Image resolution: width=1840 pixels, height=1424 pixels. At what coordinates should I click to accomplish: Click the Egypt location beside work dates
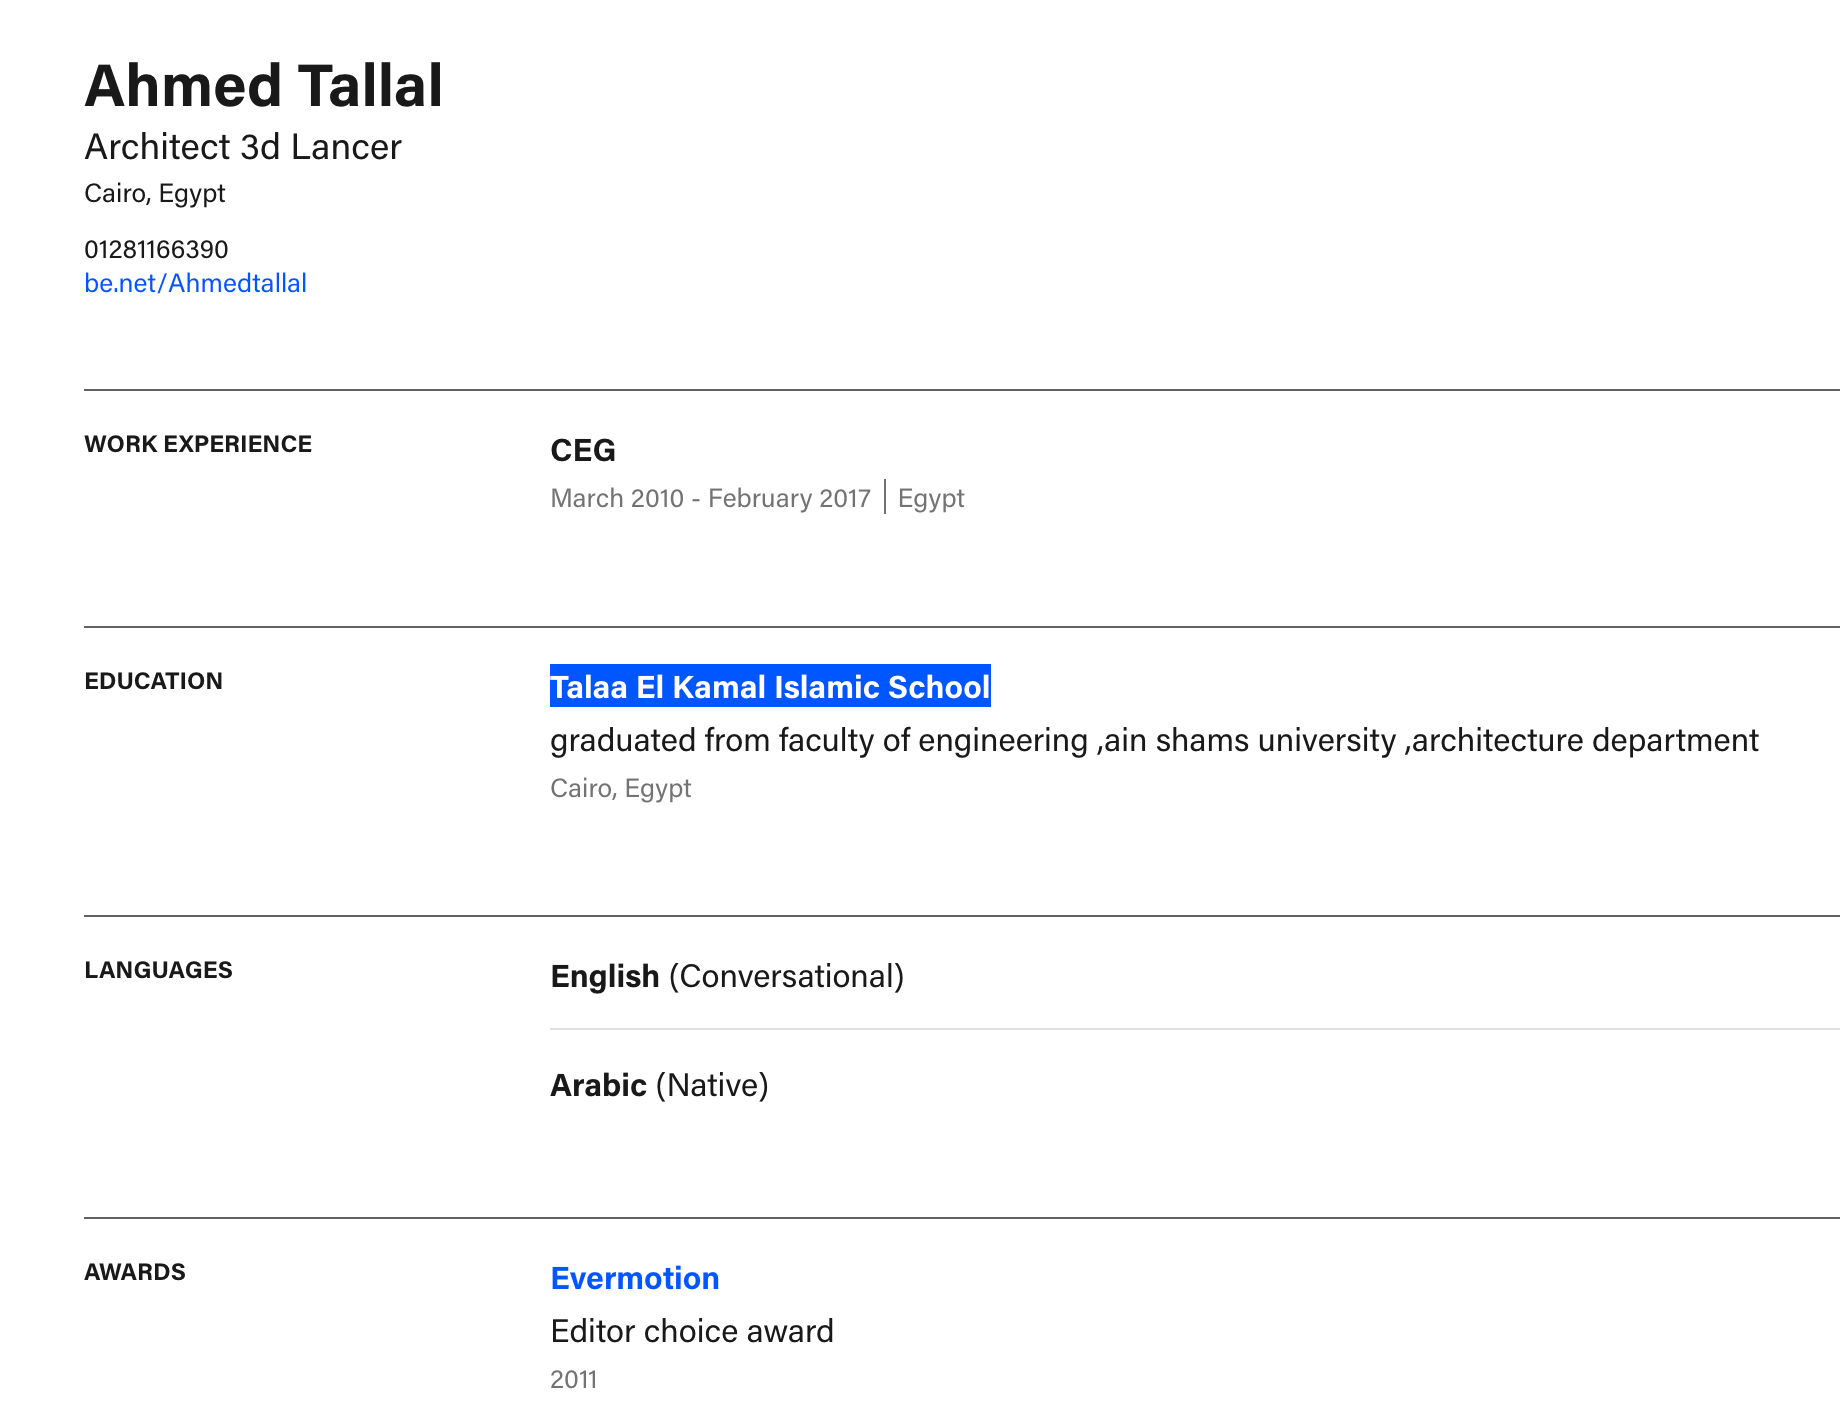[x=931, y=498]
